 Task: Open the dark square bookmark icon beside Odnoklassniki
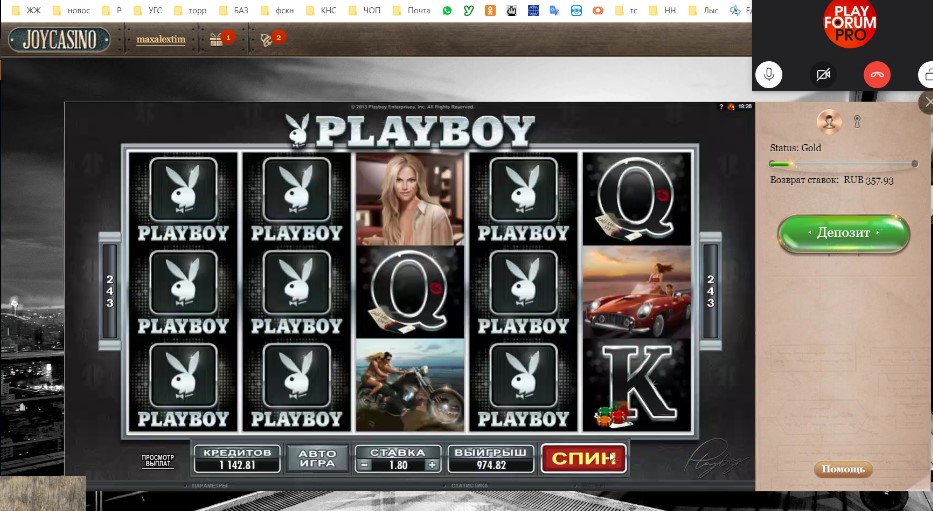pos(511,10)
